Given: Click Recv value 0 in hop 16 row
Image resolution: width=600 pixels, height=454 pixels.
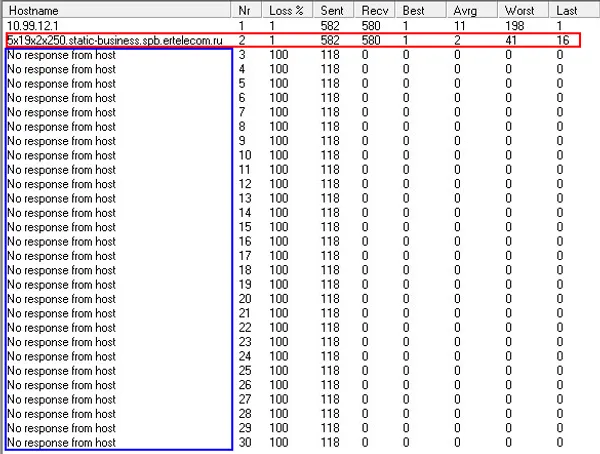Looking at the screenshot, I should pyautogui.click(x=365, y=242).
